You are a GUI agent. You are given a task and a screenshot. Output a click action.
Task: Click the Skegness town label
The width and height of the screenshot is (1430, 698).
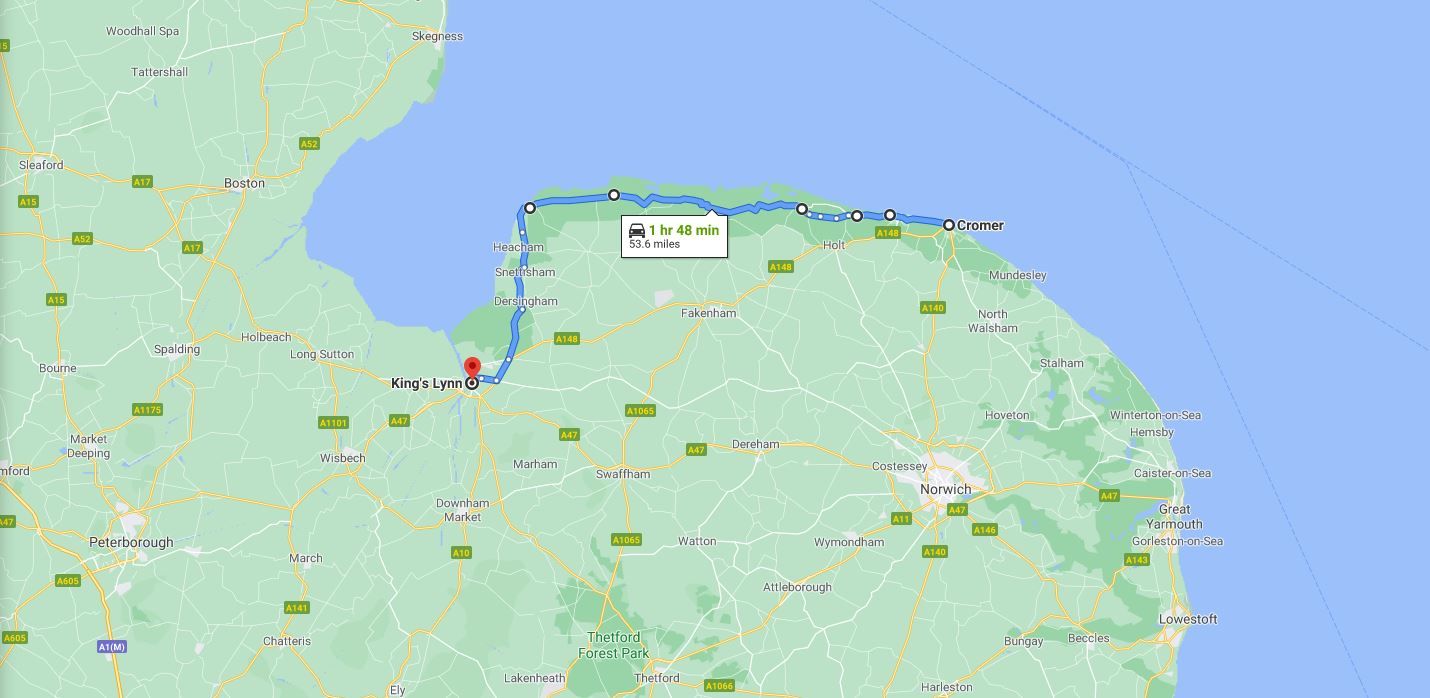tap(437, 36)
